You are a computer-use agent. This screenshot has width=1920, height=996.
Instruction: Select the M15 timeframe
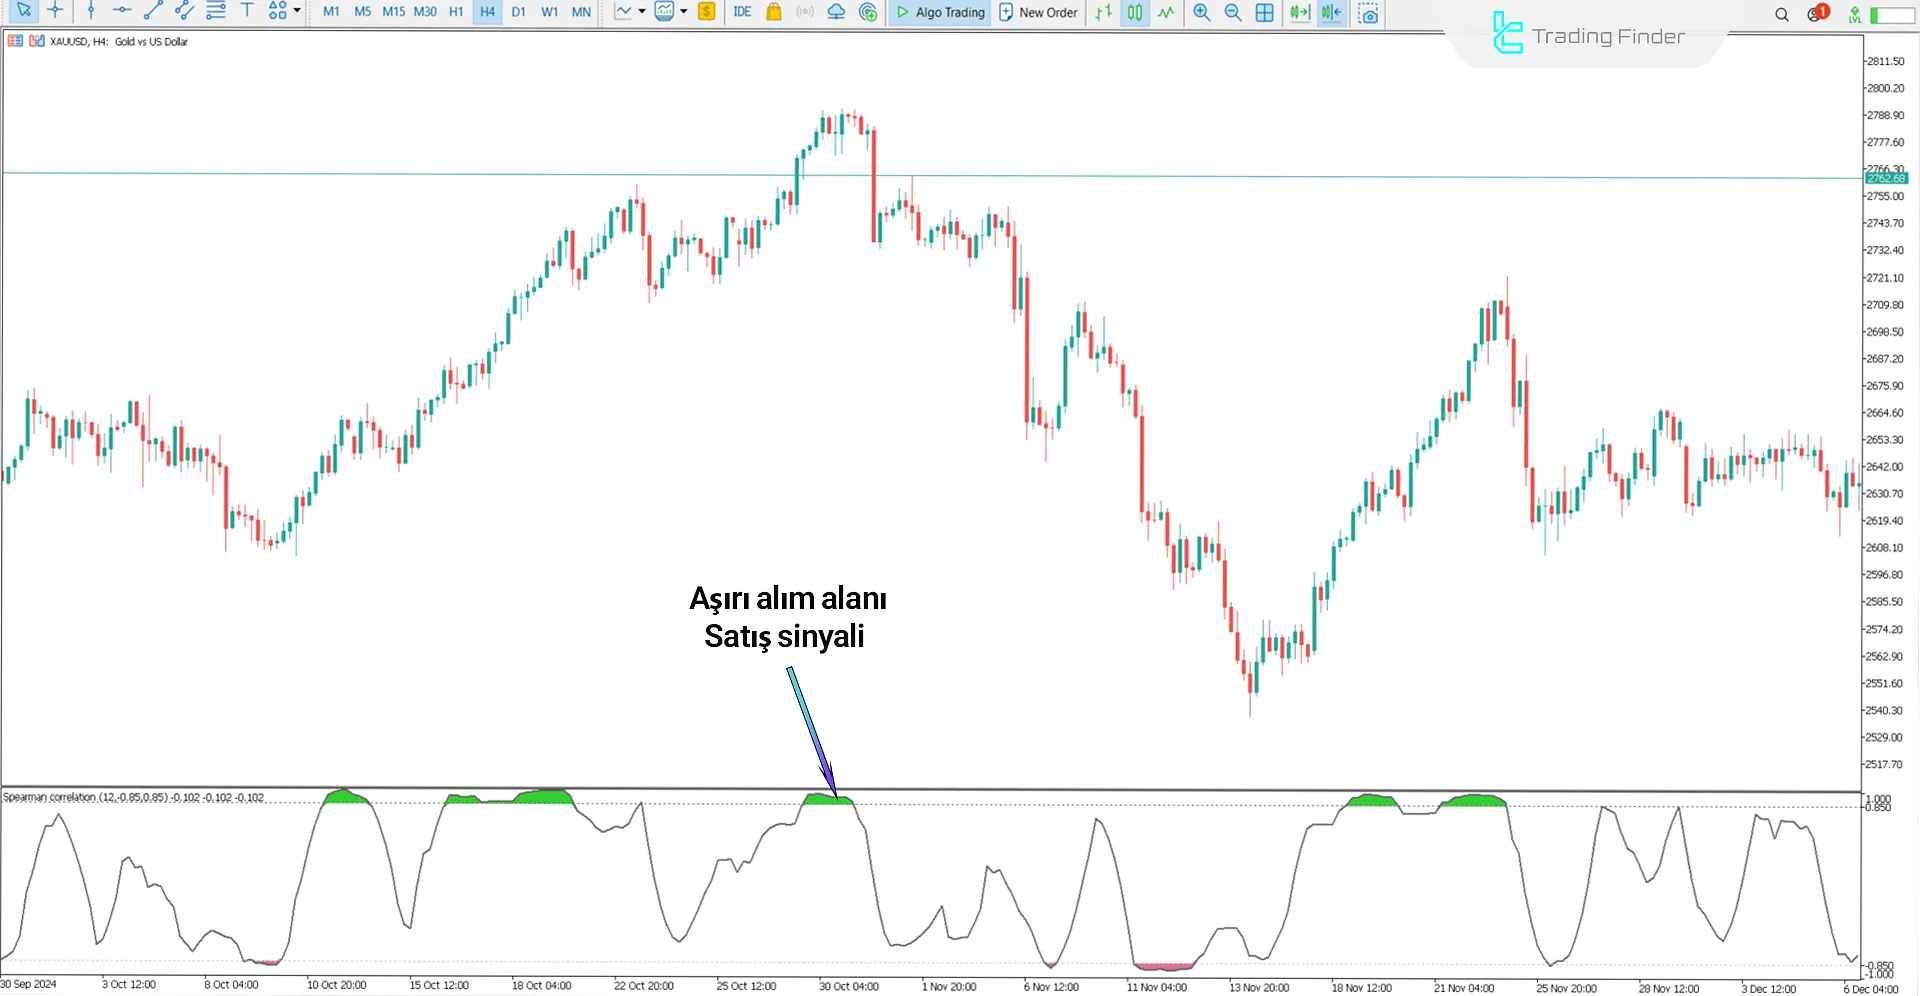393,12
